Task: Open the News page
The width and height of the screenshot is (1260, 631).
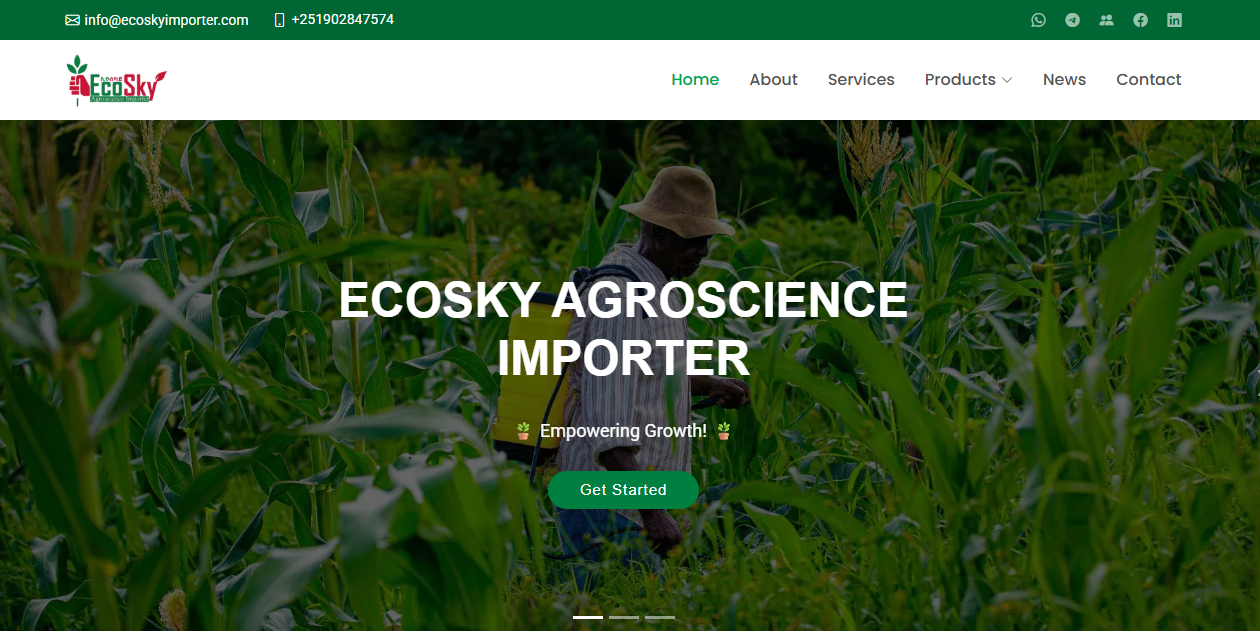Action: coord(1064,80)
